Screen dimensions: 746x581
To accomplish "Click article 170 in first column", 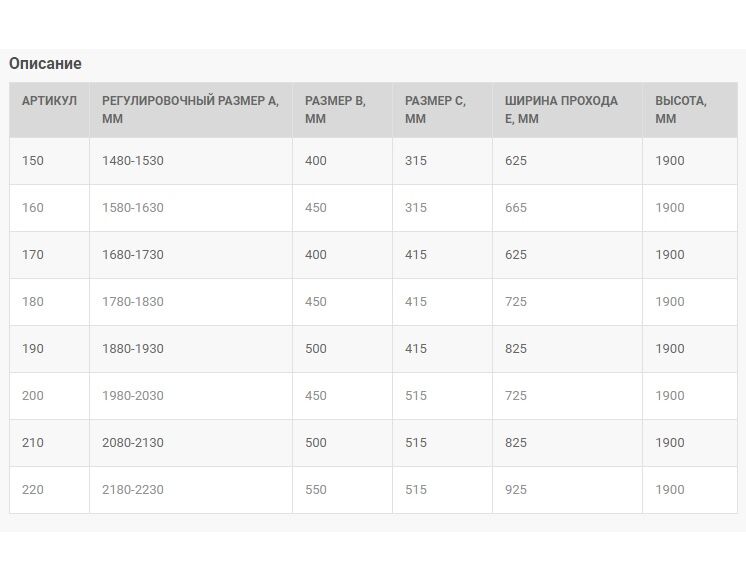I will point(33,255).
